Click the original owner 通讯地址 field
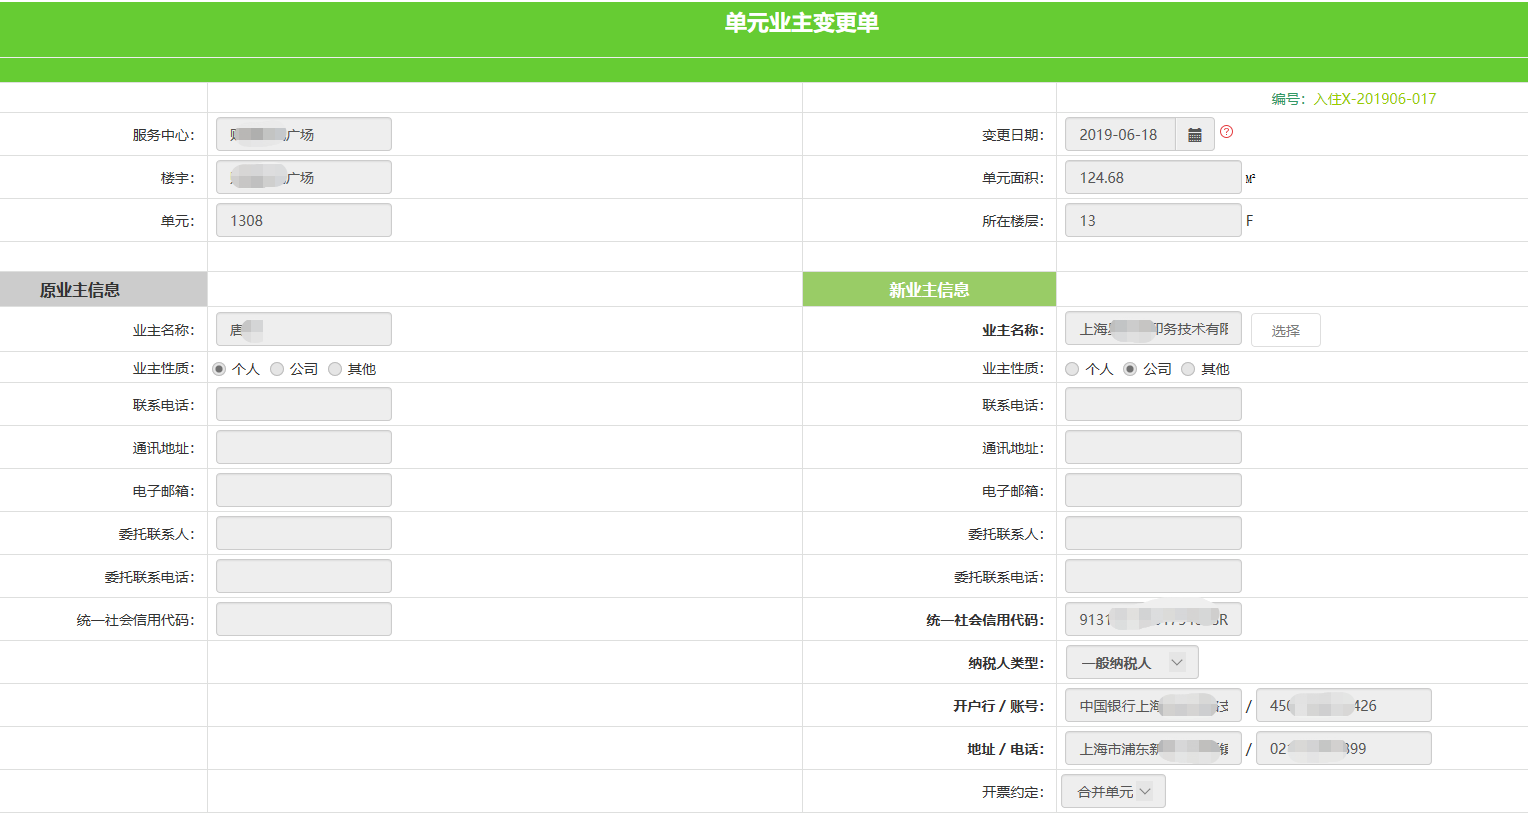 (x=303, y=448)
